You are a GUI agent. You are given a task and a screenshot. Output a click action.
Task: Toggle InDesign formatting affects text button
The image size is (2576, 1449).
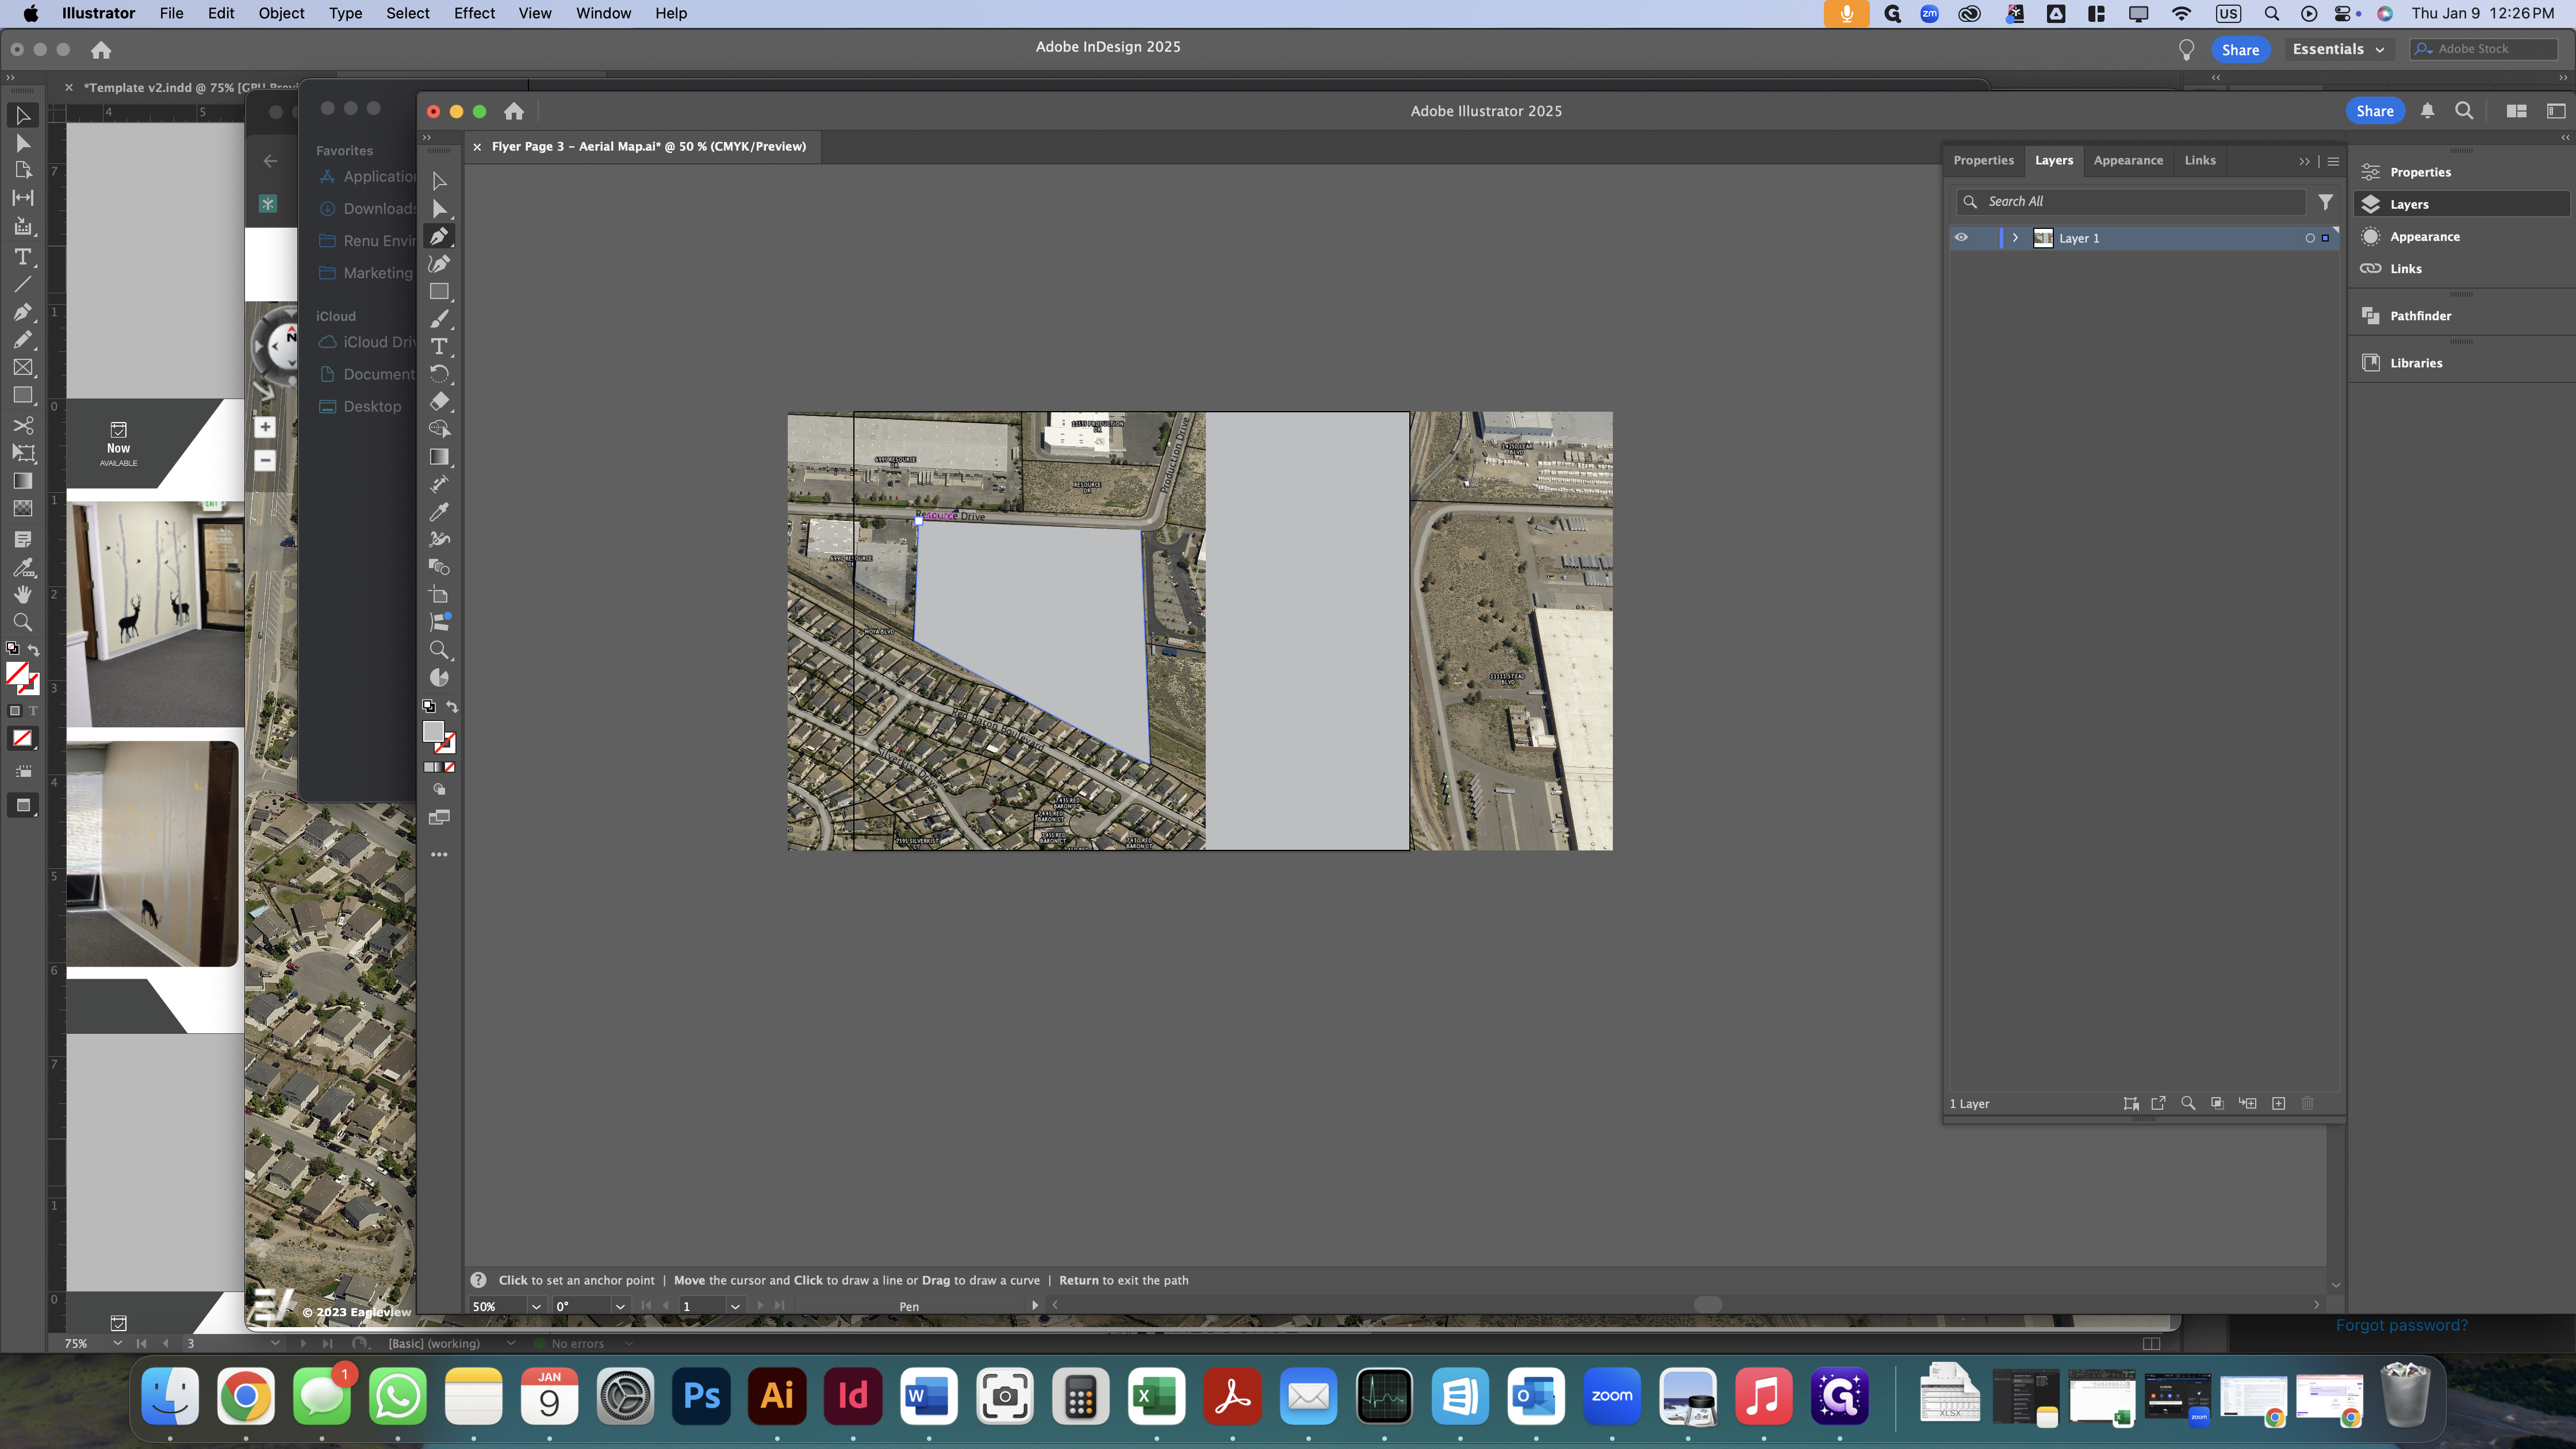[x=33, y=711]
